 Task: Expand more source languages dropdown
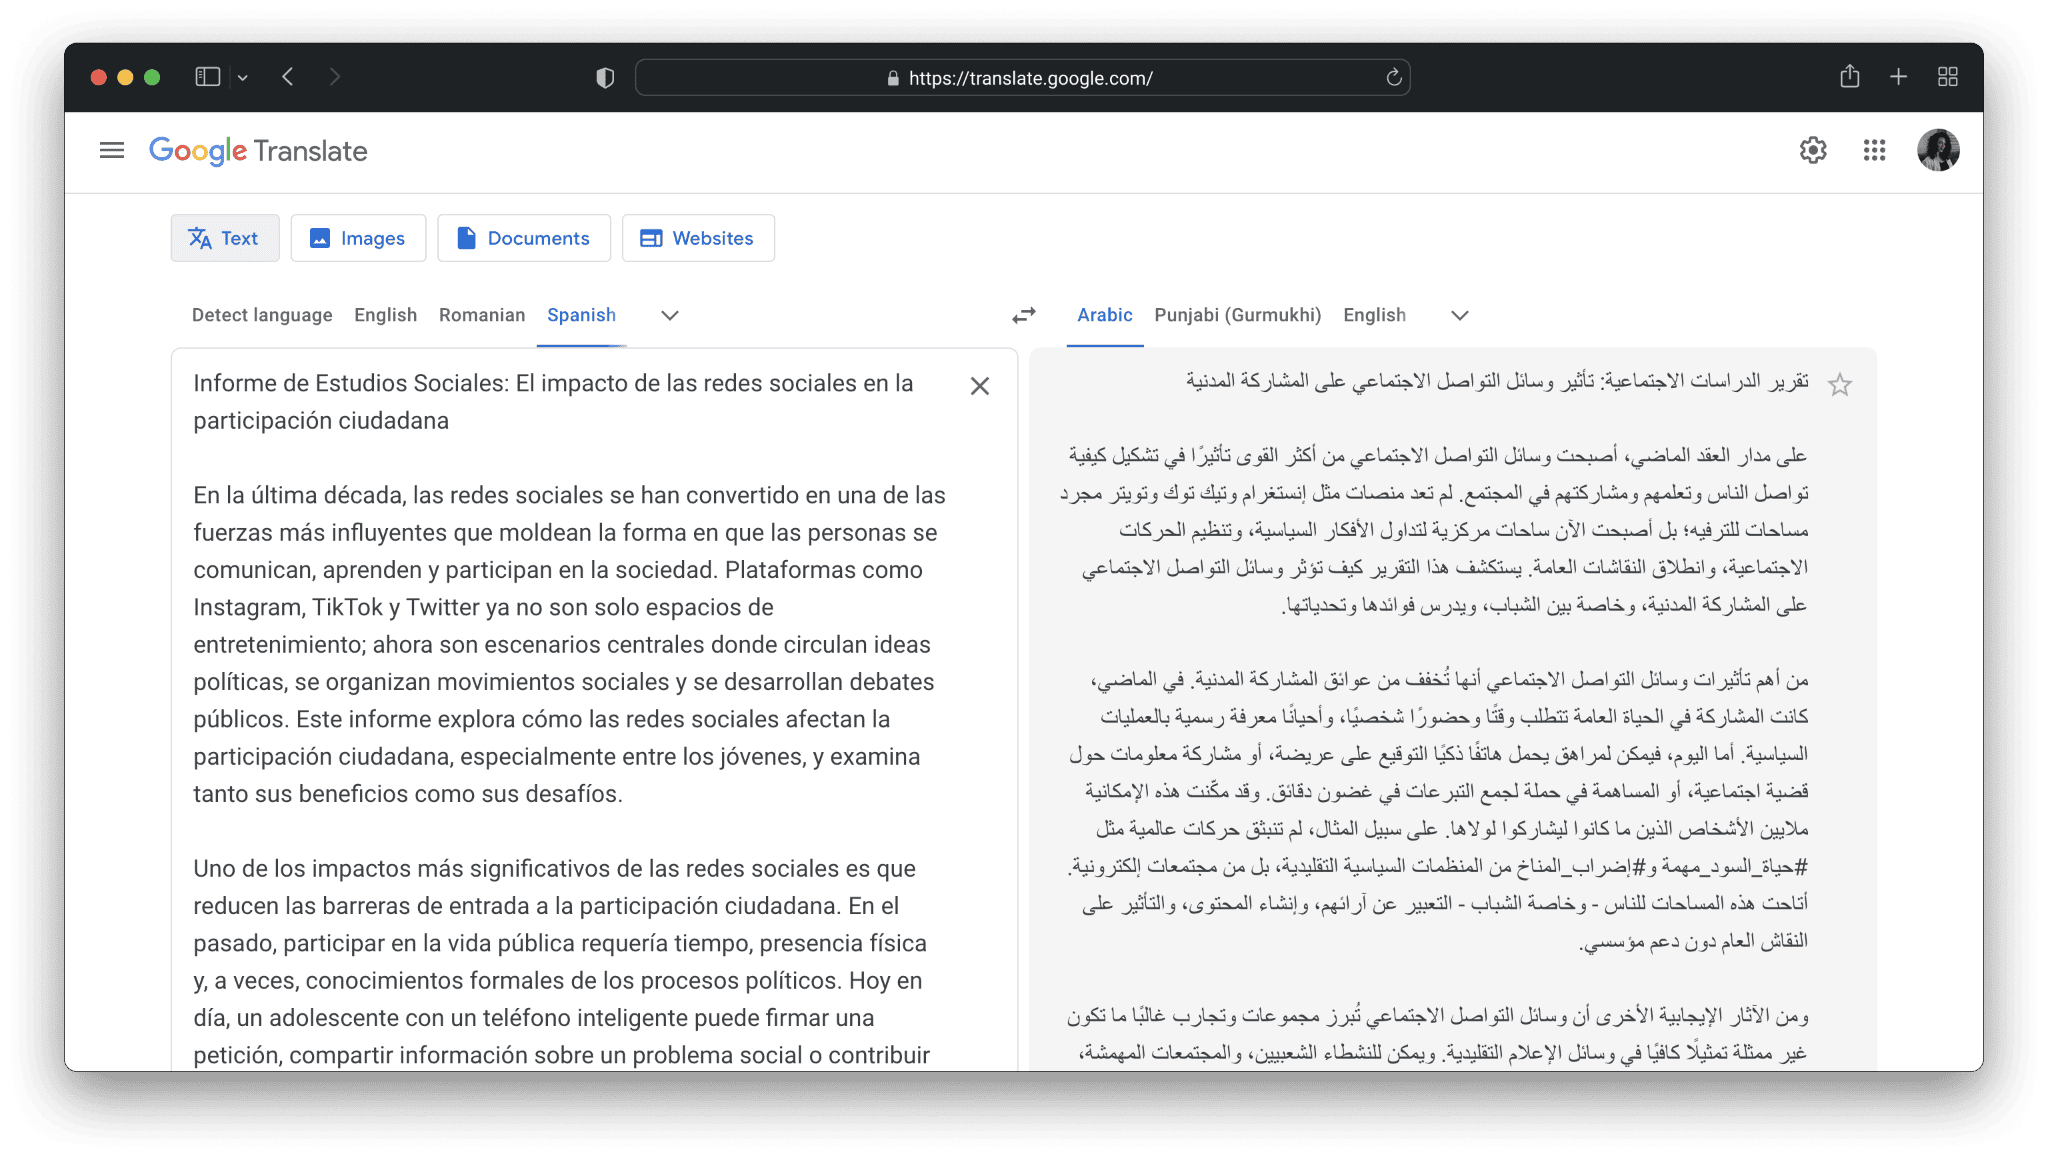click(670, 315)
